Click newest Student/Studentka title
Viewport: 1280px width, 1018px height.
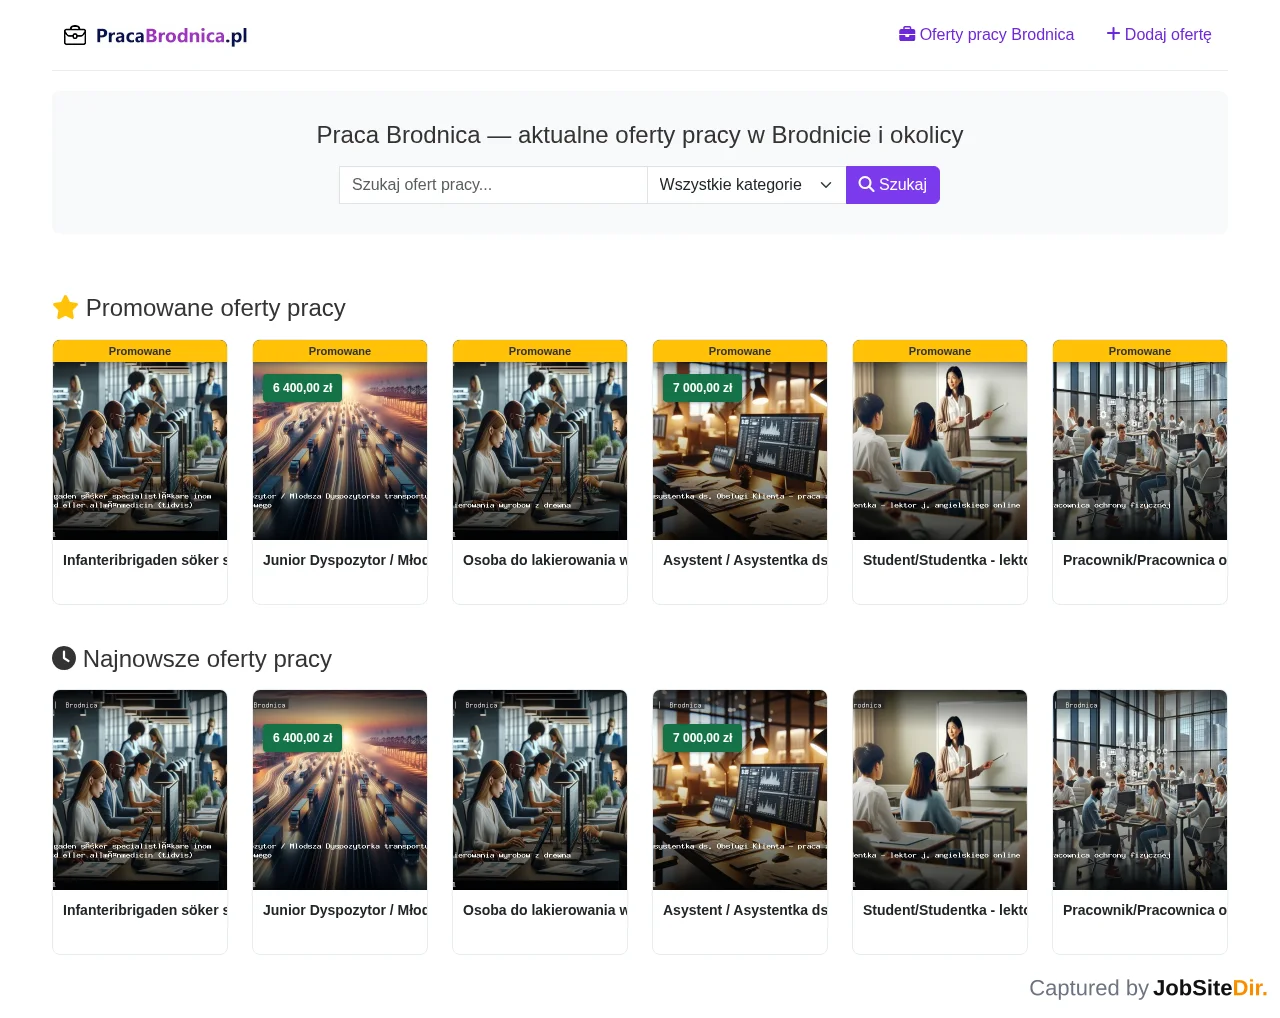tap(945, 910)
